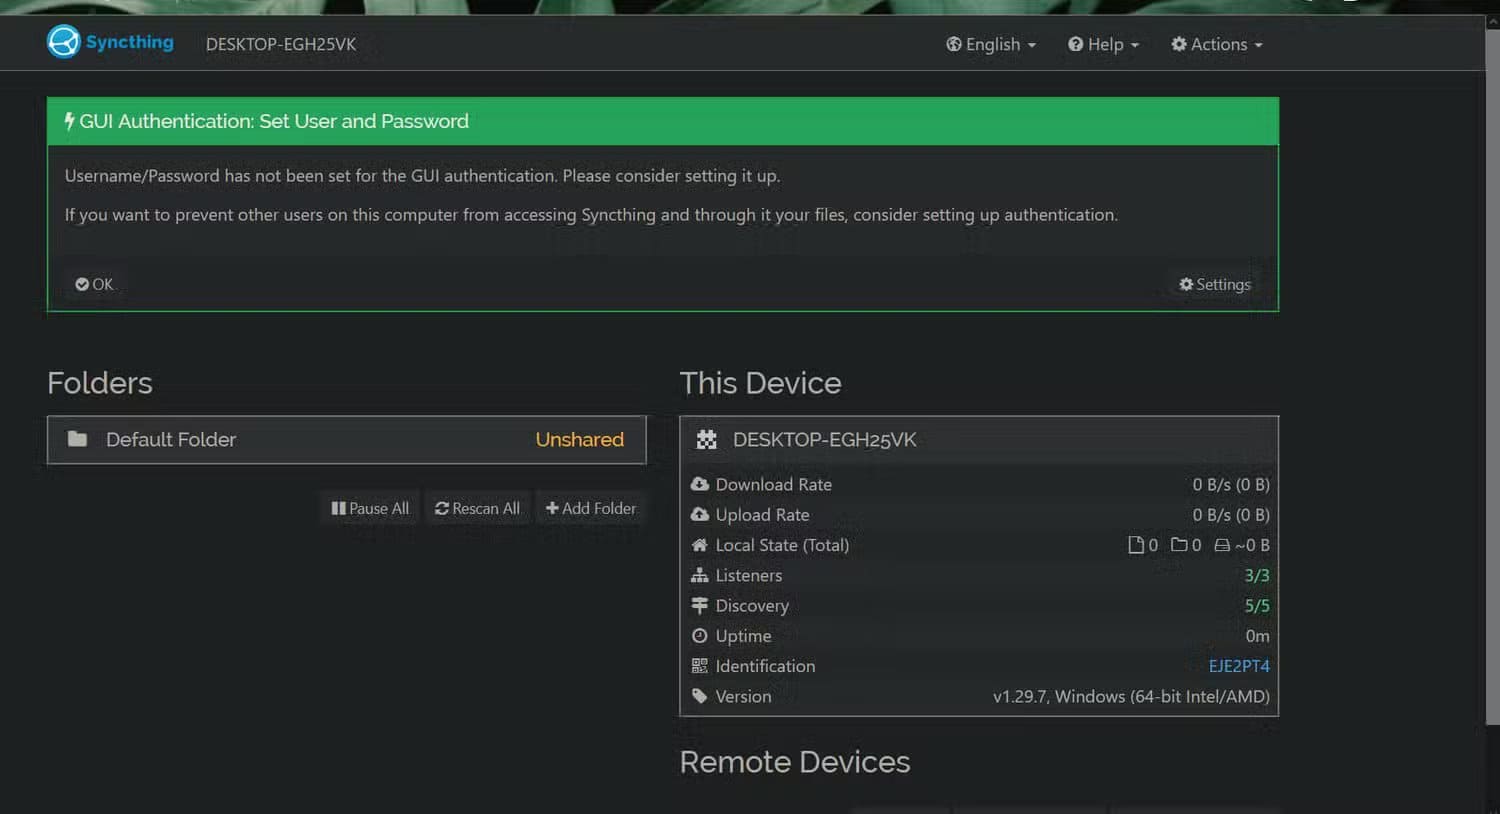1500x814 pixels.
Task: Click the Discovery antenna icon
Action: (x=700, y=605)
